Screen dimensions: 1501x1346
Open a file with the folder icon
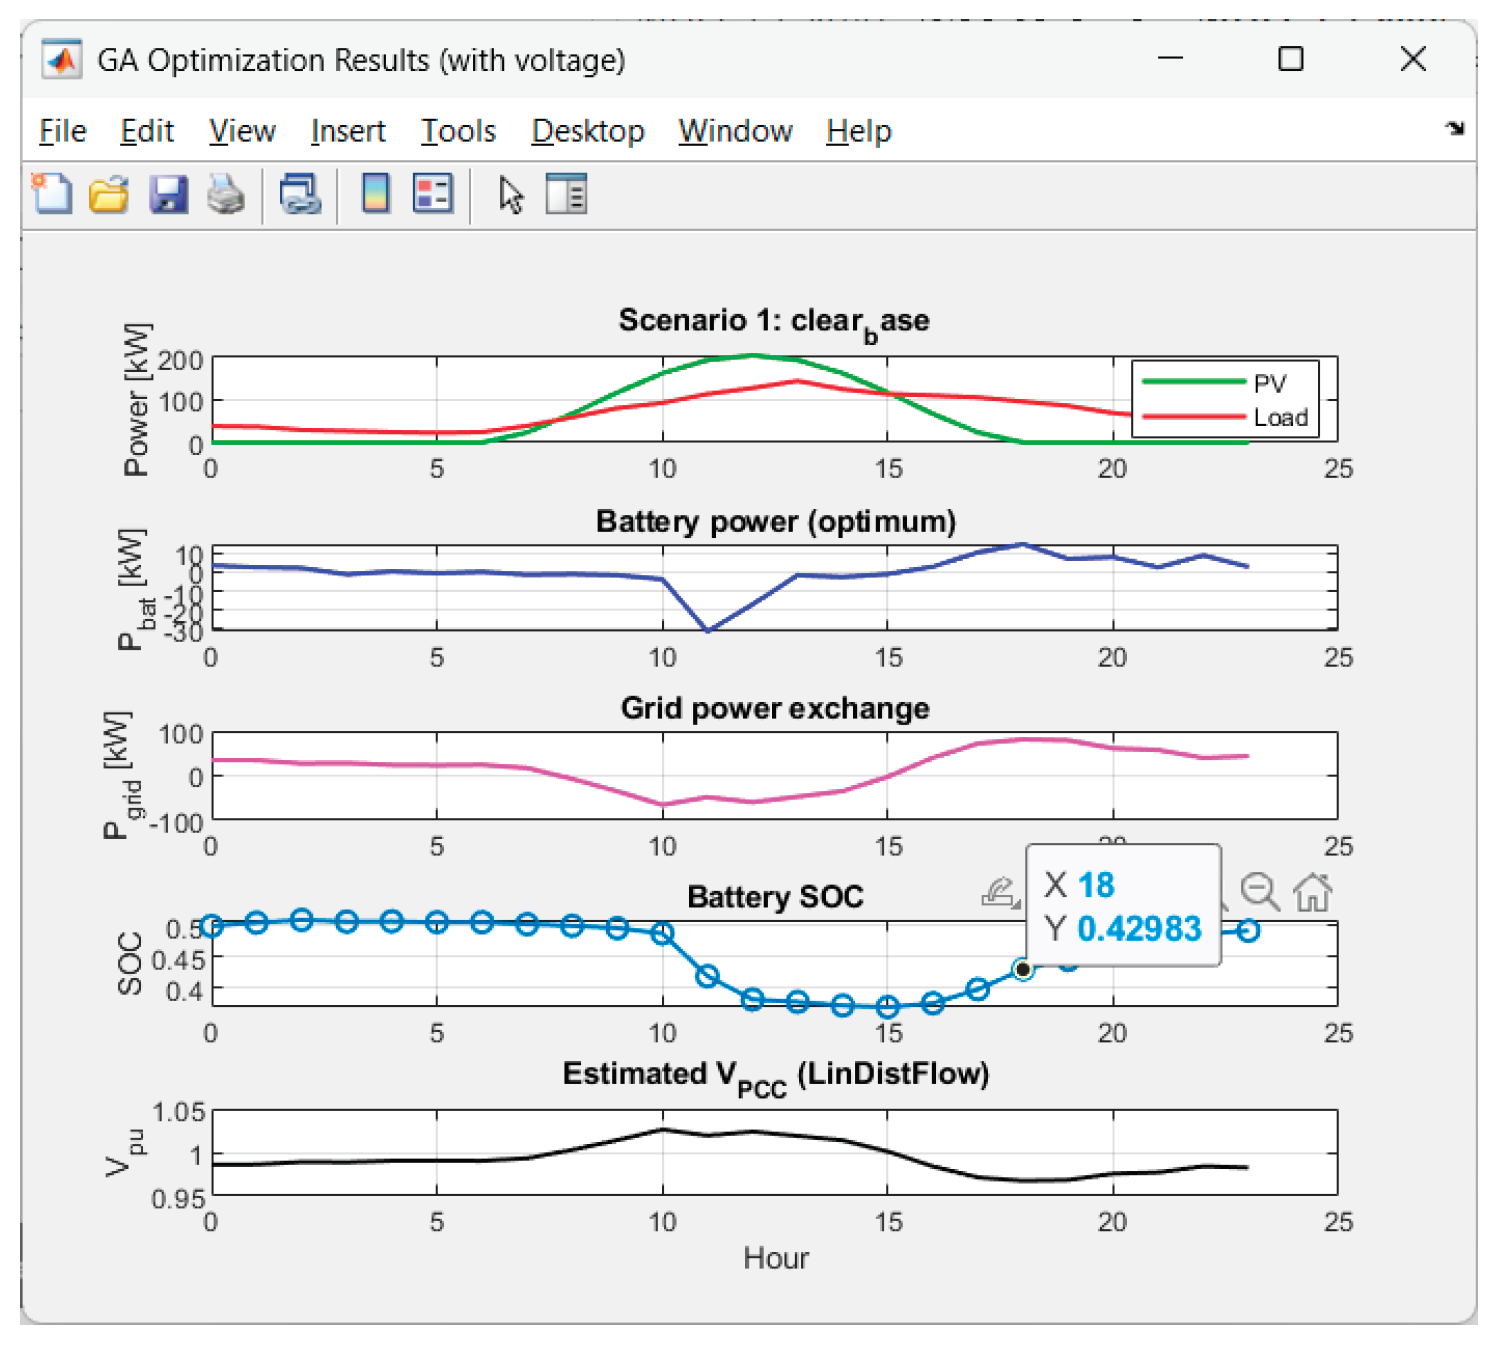(109, 194)
